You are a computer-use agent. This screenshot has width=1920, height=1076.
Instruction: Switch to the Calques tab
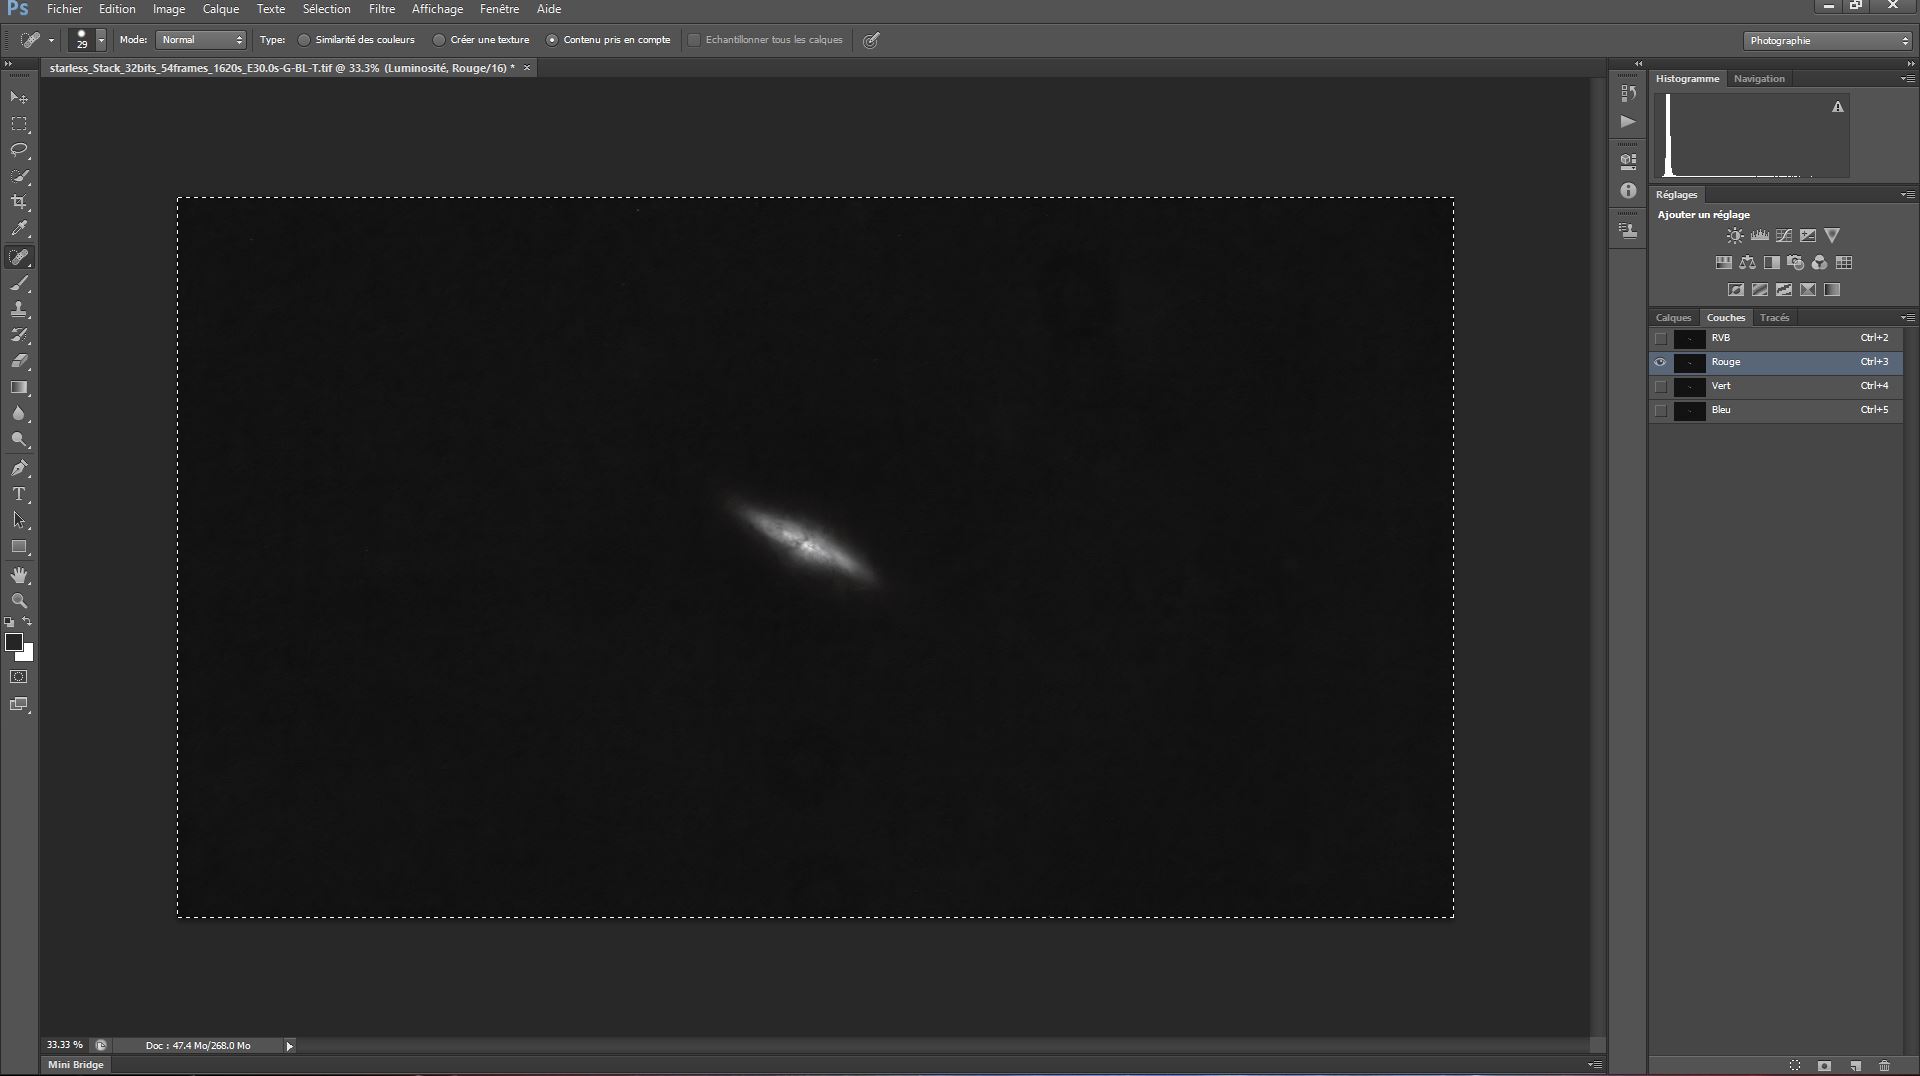tap(1673, 318)
